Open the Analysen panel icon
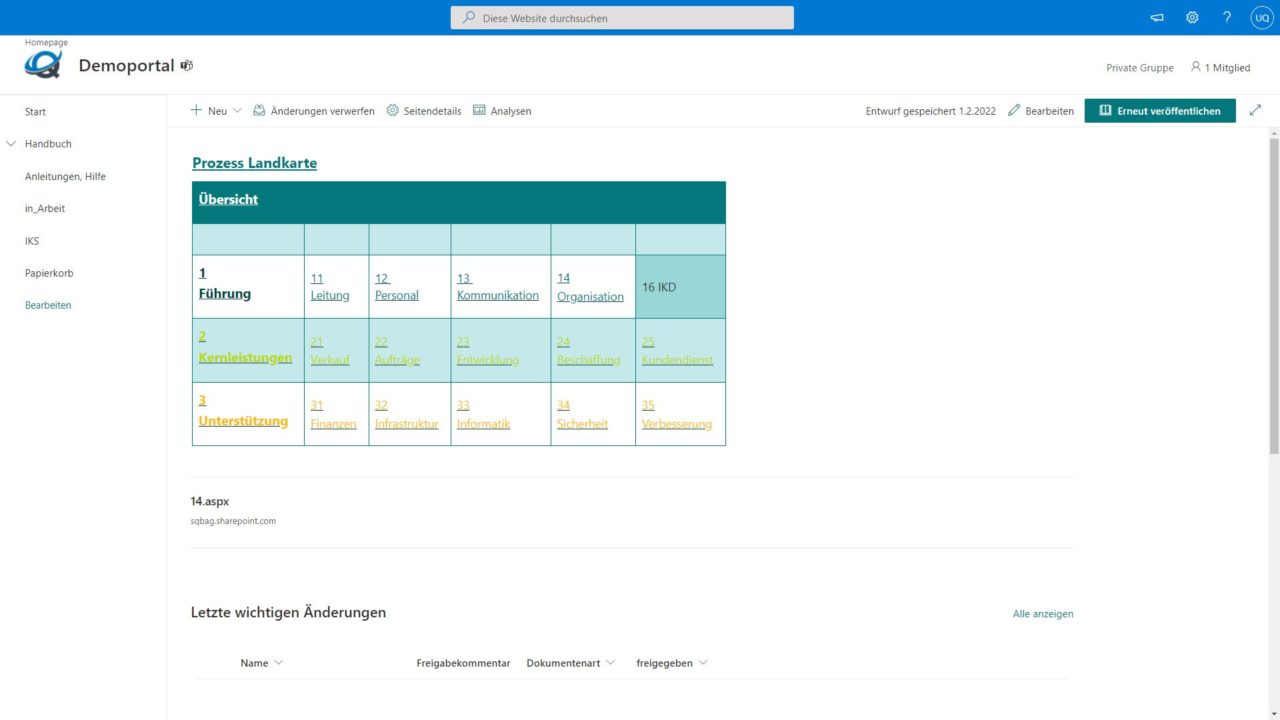The height and width of the screenshot is (720, 1280). coord(481,110)
